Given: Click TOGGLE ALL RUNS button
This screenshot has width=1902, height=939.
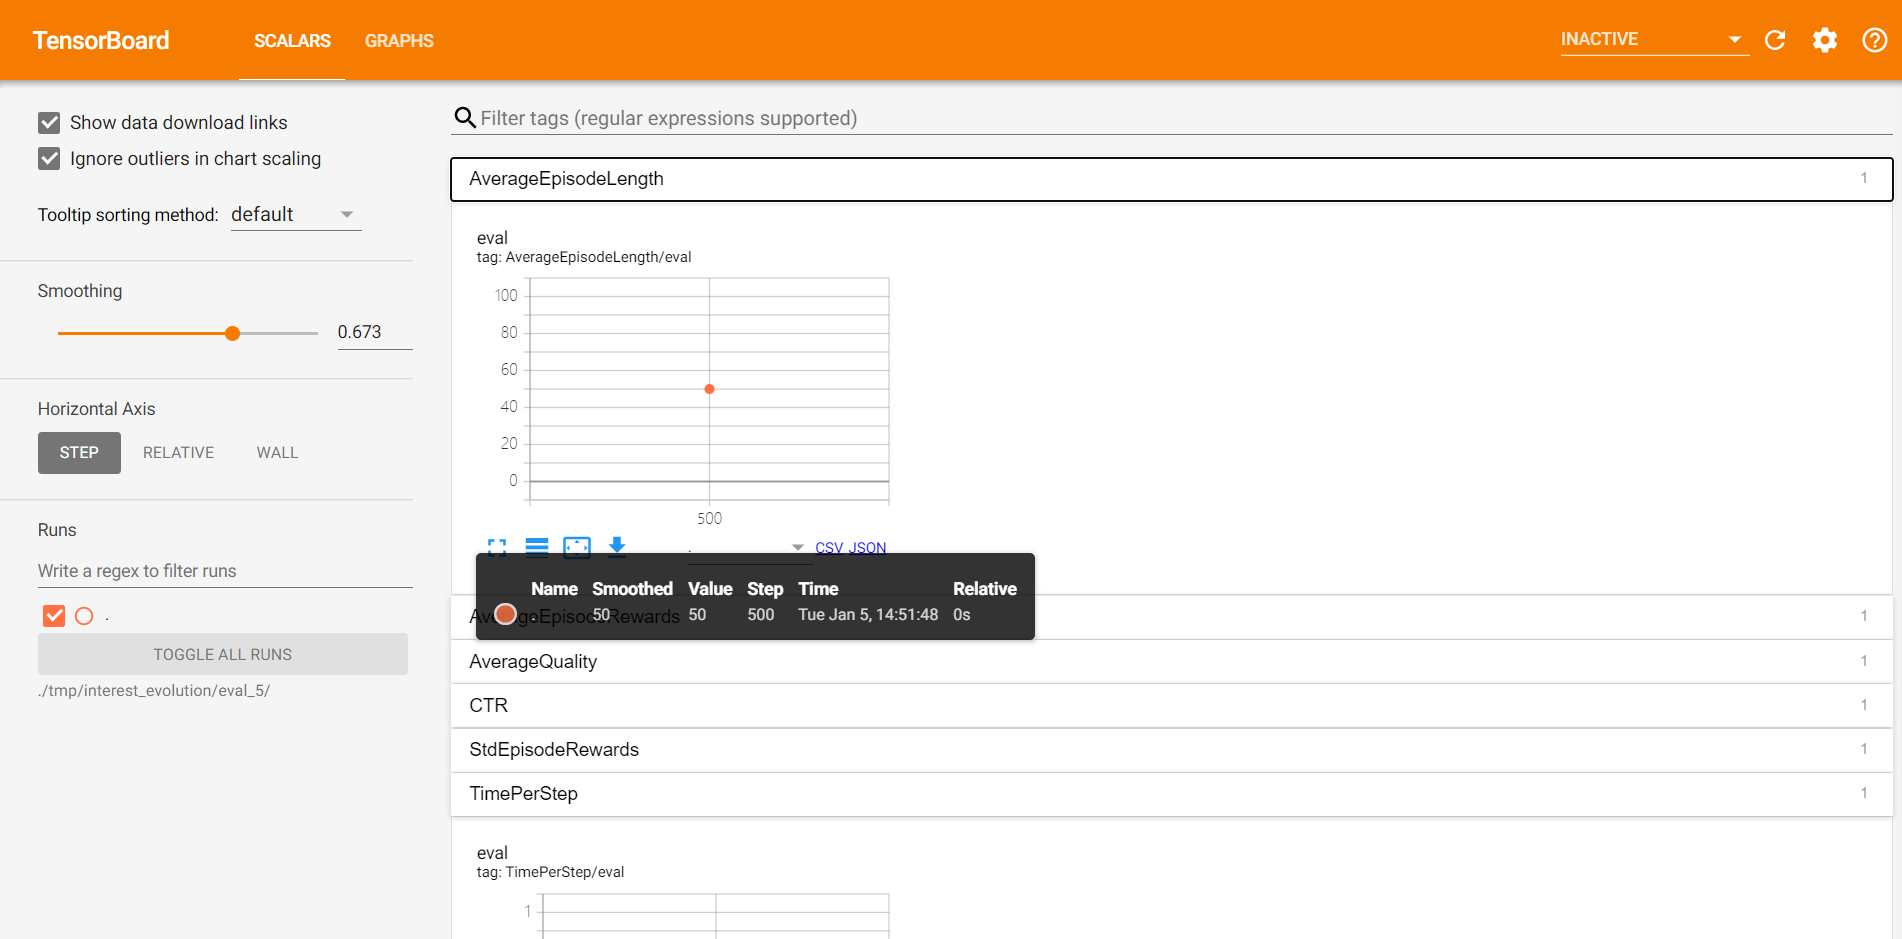Looking at the screenshot, I should click(x=223, y=654).
